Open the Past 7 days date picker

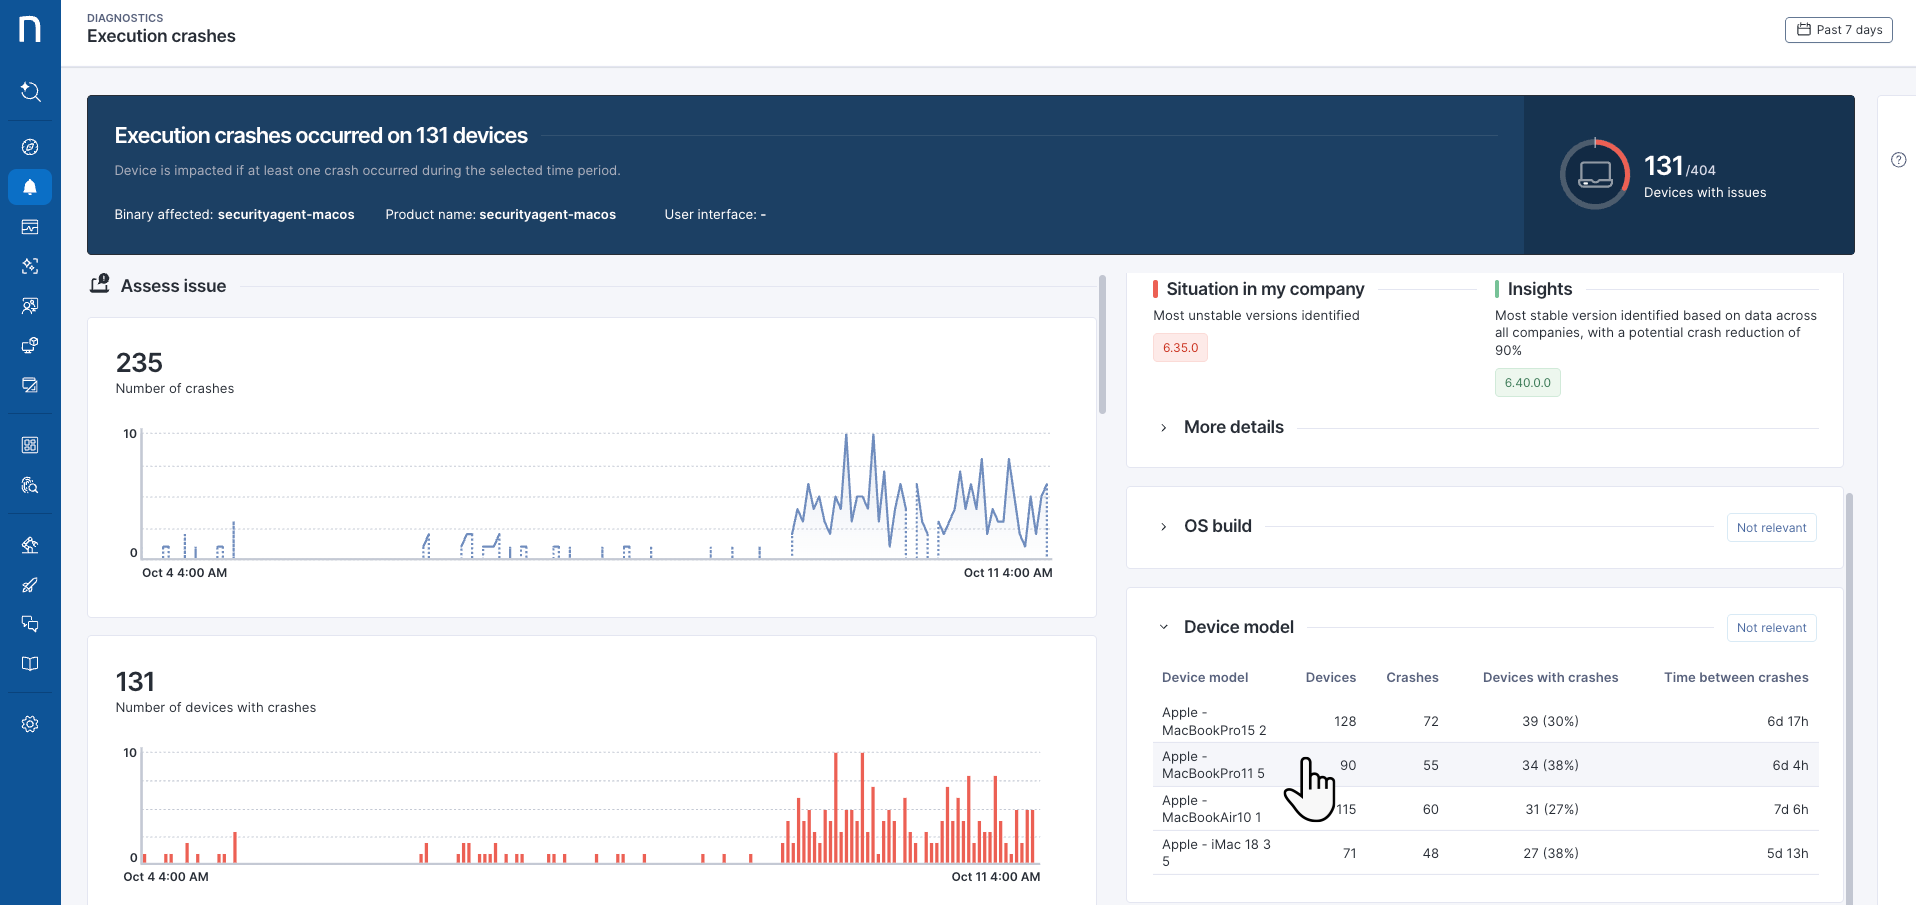tap(1838, 30)
